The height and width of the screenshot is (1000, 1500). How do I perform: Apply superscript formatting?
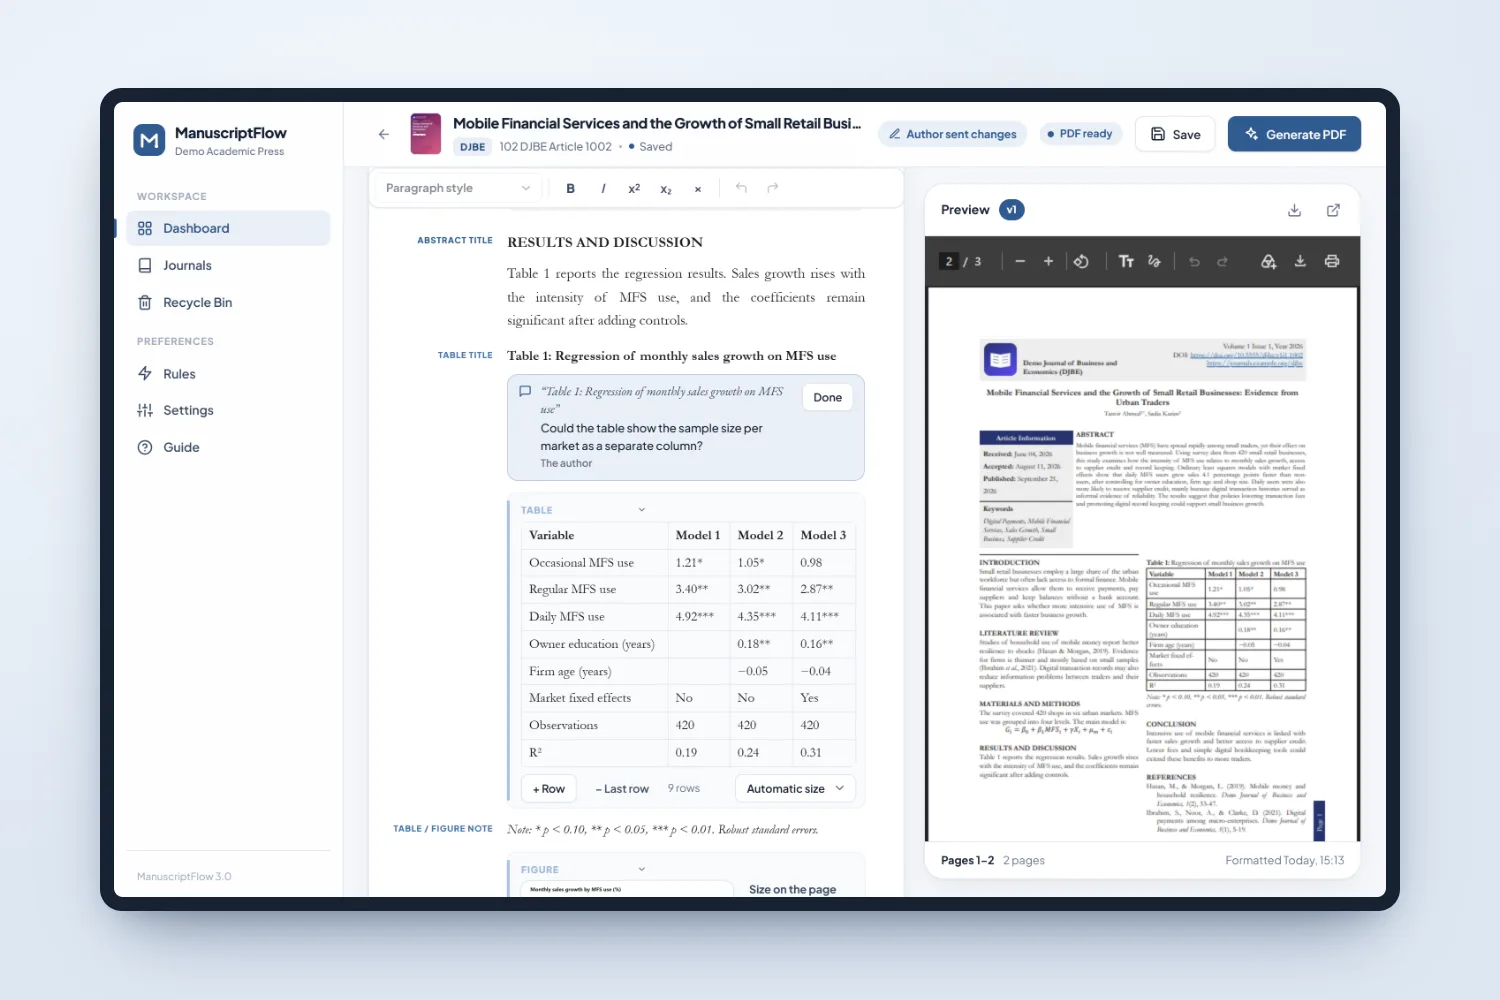(634, 188)
